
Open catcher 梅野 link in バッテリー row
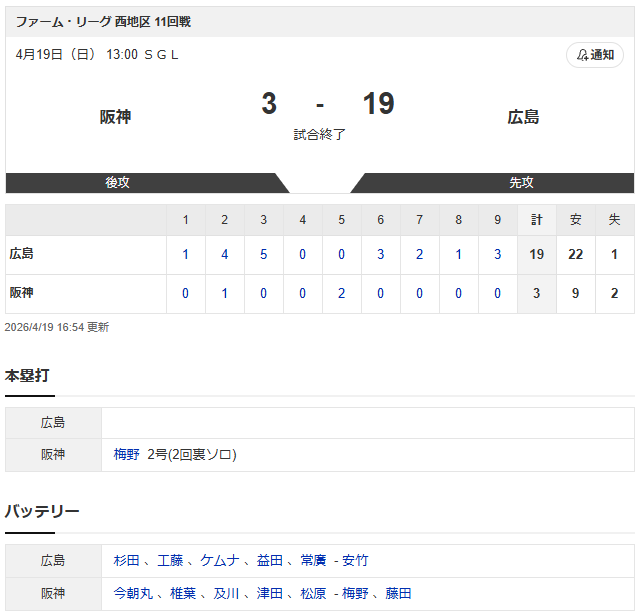(355, 593)
